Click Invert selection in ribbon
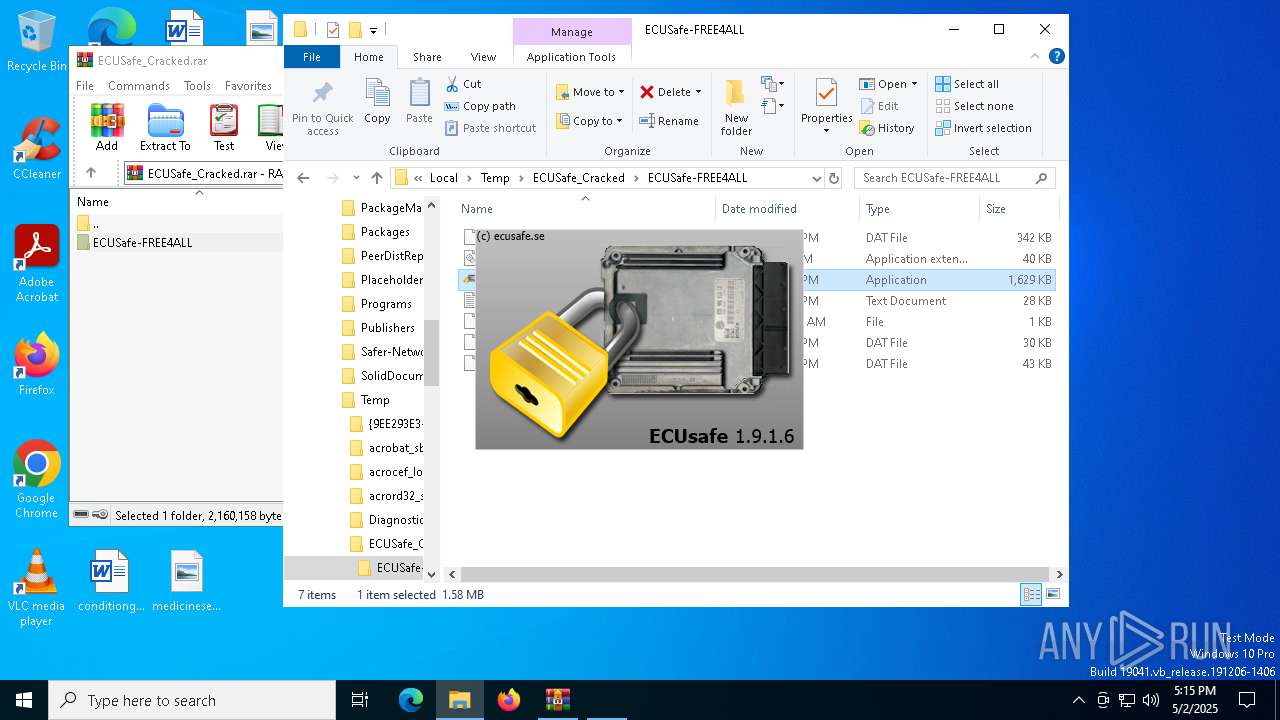This screenshot has height=720, width=1280. click(x=983, y=128)
